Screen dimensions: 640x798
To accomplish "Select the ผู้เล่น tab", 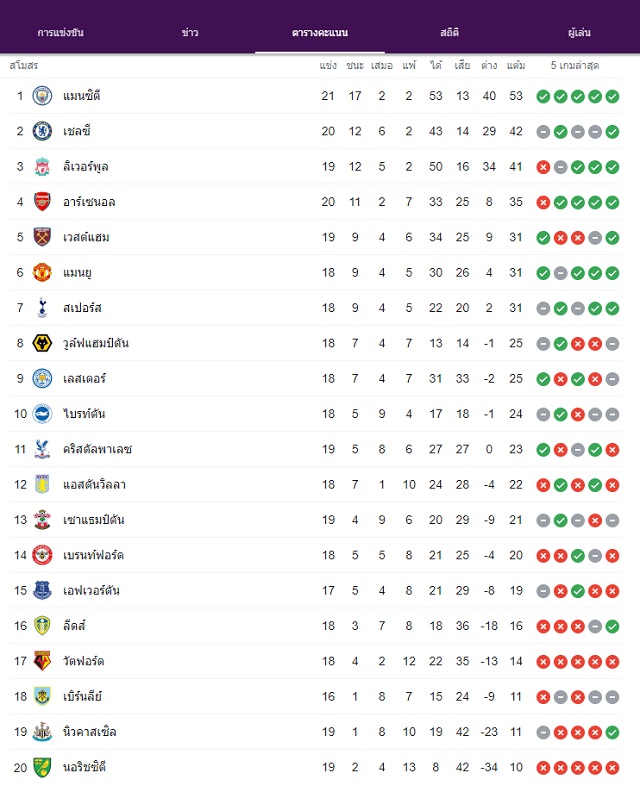I will 579,33.
